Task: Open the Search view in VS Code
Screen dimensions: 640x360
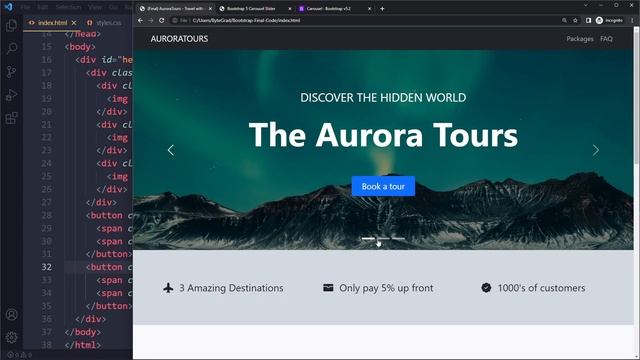Action: tap(11, 49)
